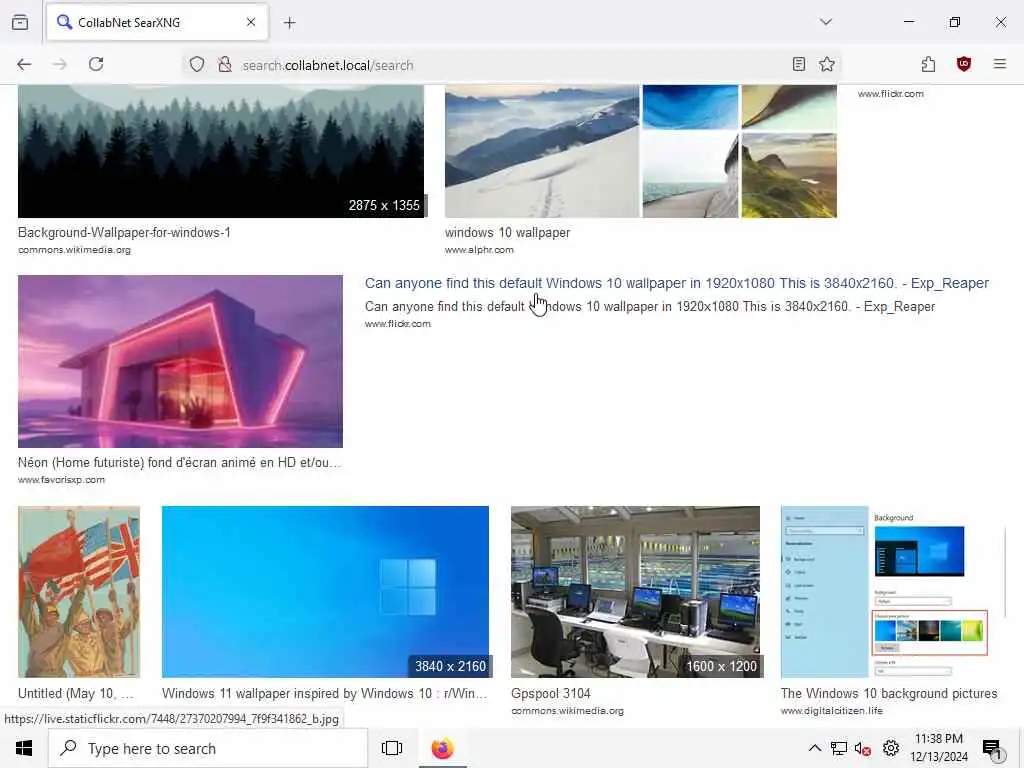Go forward with the forward arrow
The image size is (1024, 768).
(60, 64)
